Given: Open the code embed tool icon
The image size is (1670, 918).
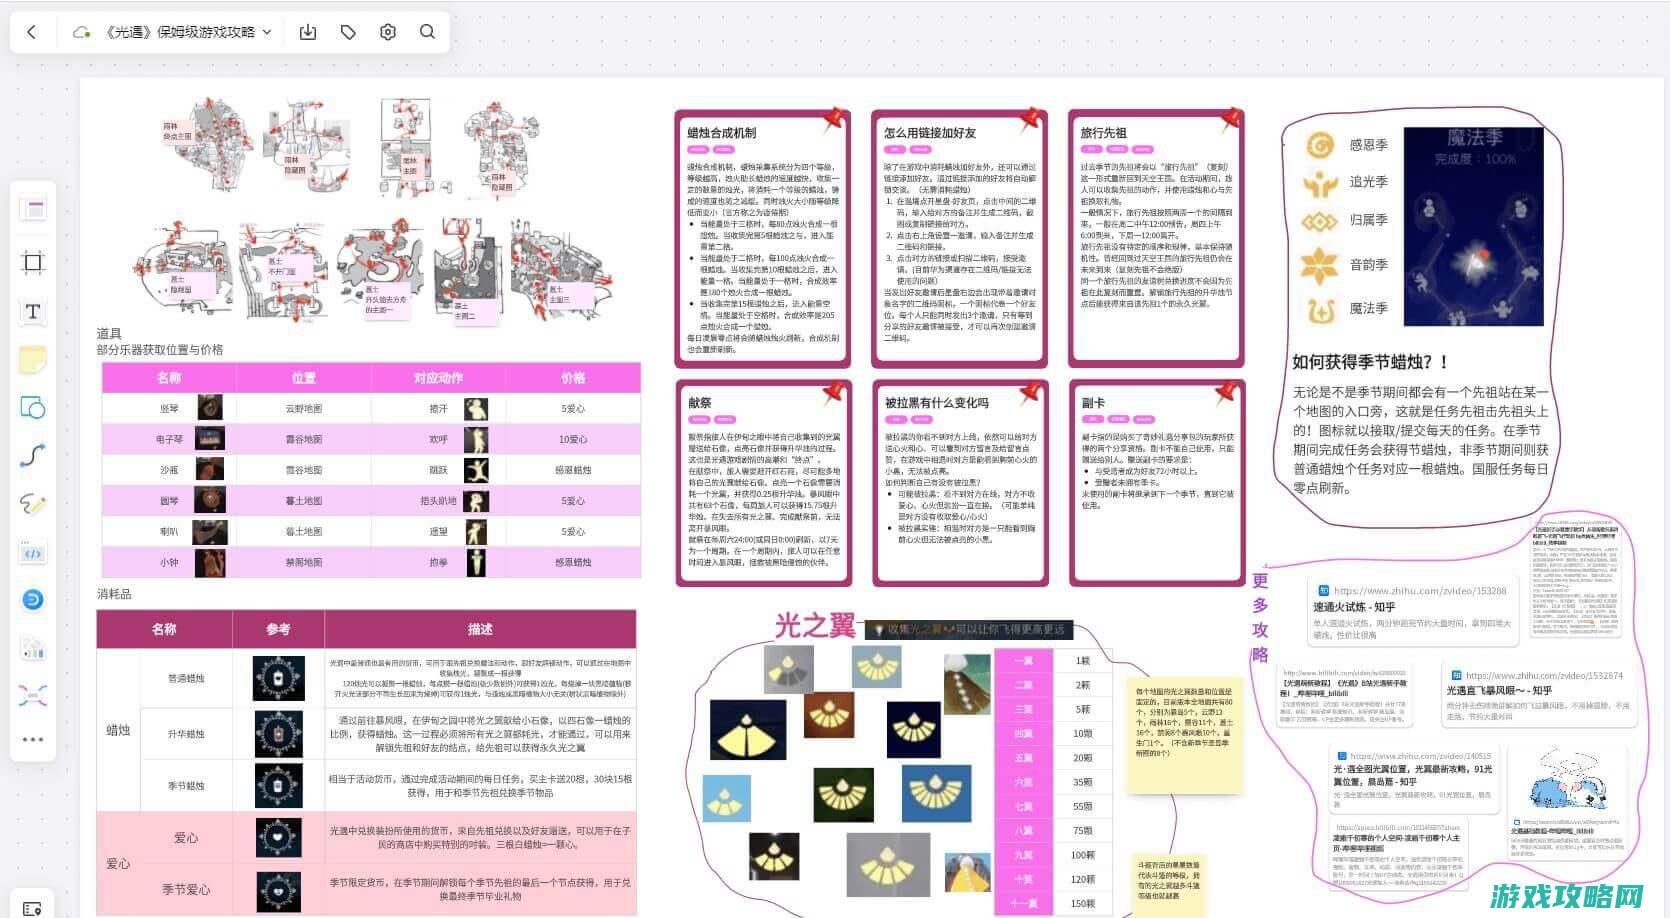Looking at the screenshot, I should click(33, 553).
